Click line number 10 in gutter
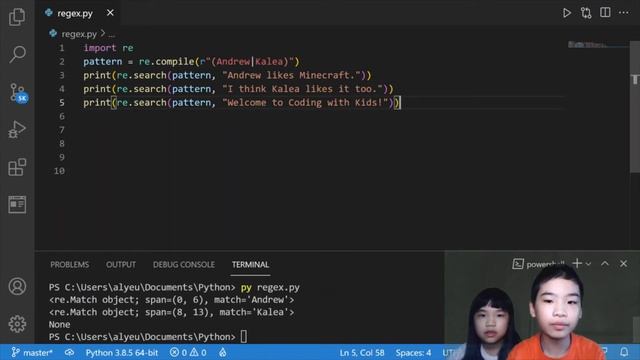The image size is (640, 360). 60,171
